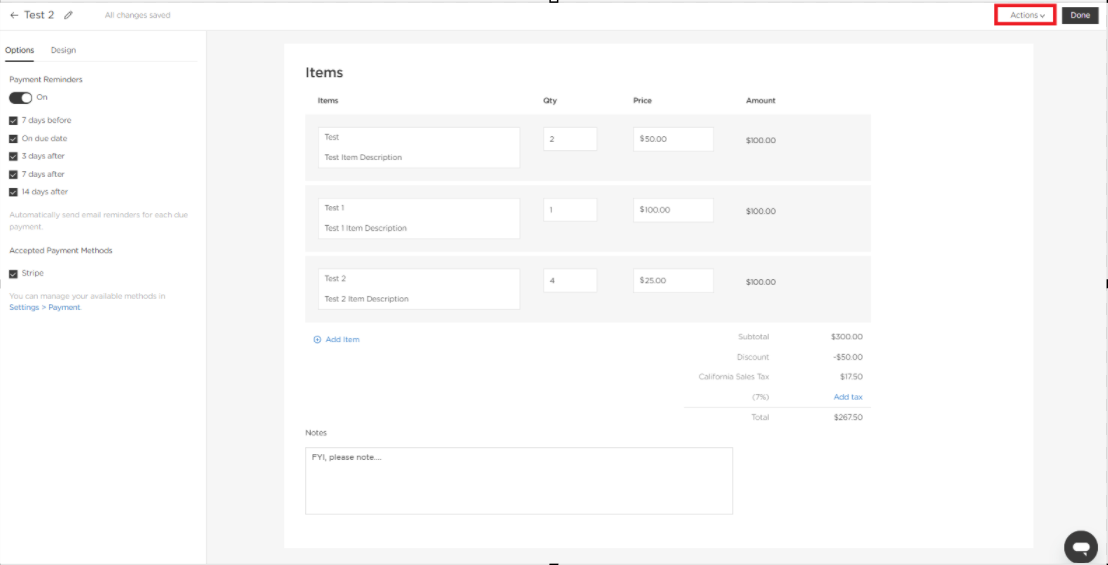The height and width of the screenshot is (565, 1108).
Task: Click the California Sales Tax label
Action: click(733, 377)
